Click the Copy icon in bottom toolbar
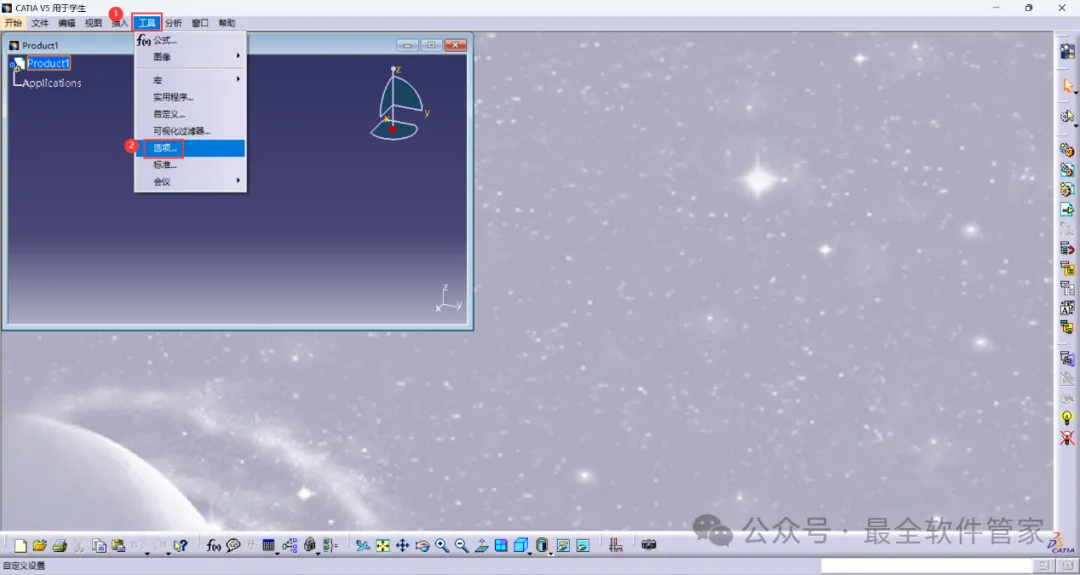This screenshot has height=575, width=1080. (99, 546)
